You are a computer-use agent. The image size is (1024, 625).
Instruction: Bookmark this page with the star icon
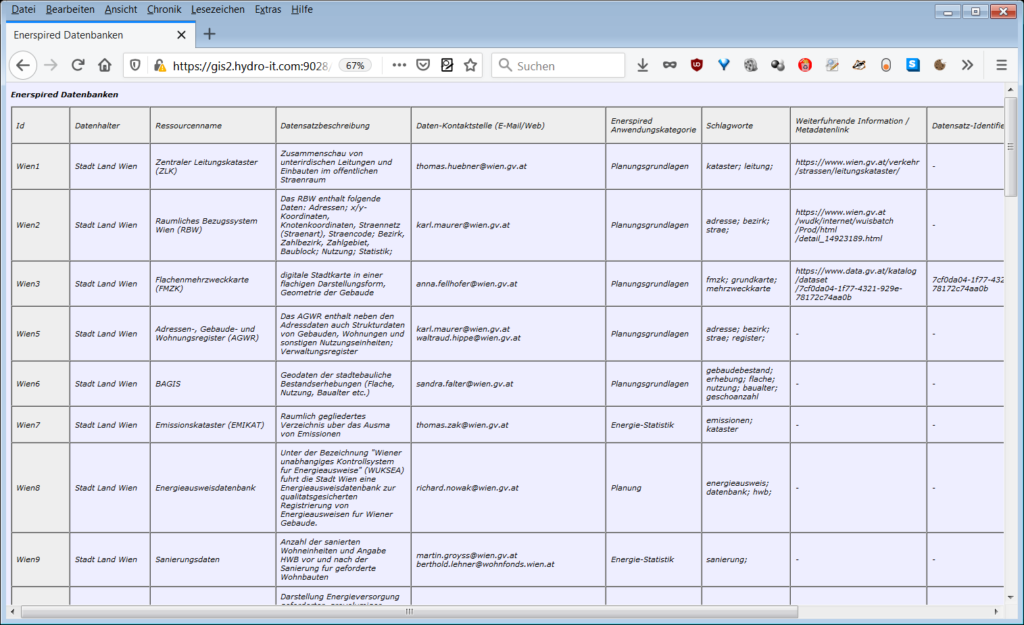[x=470, y=65]
